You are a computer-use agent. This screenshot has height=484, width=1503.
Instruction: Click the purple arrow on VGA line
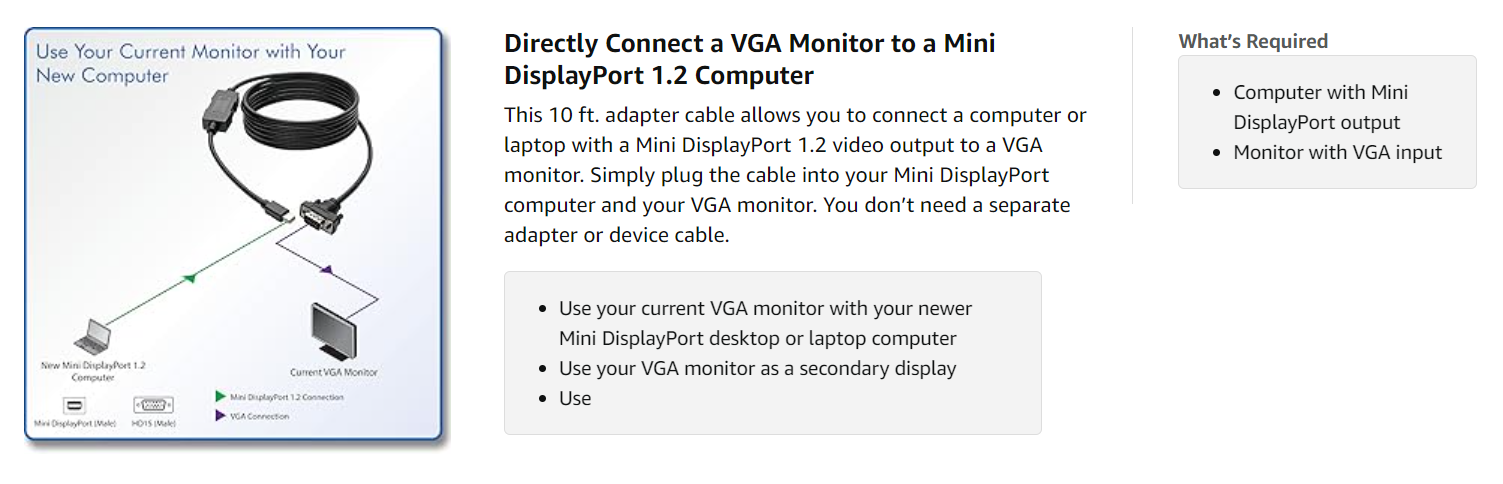[x=325, y=269]
